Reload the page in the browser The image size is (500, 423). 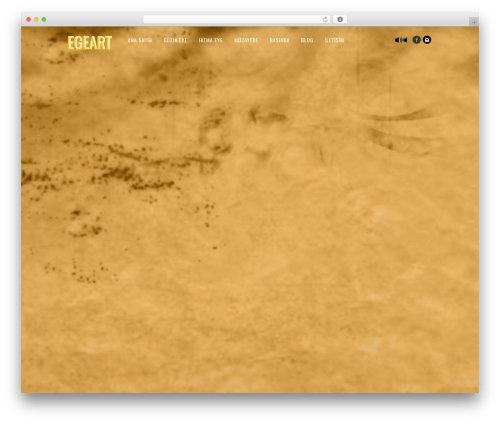(x=325, y=19)
